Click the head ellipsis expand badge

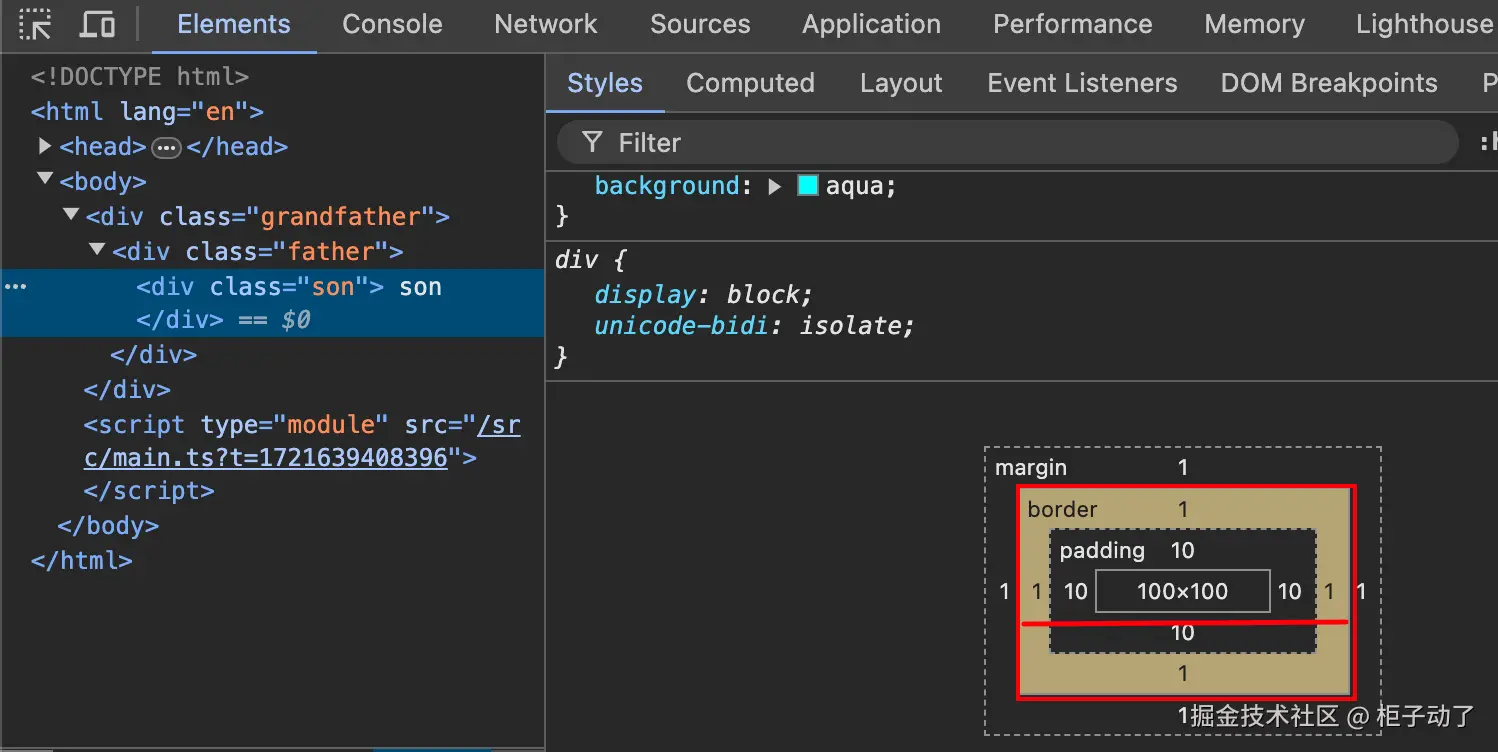166,148
